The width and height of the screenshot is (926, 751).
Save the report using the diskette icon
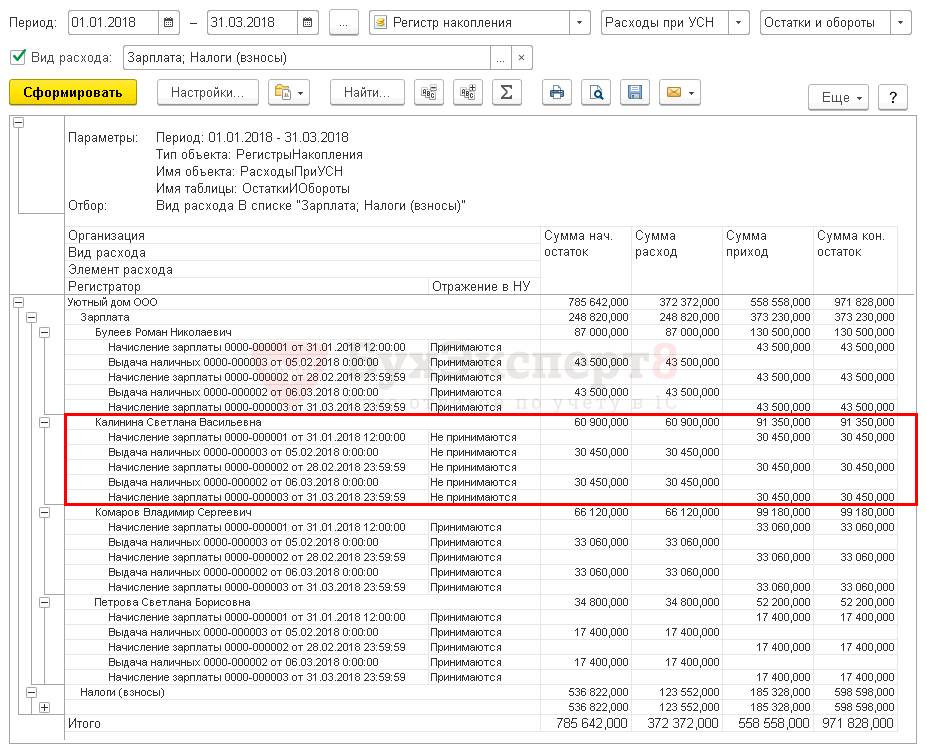[633, 93]
